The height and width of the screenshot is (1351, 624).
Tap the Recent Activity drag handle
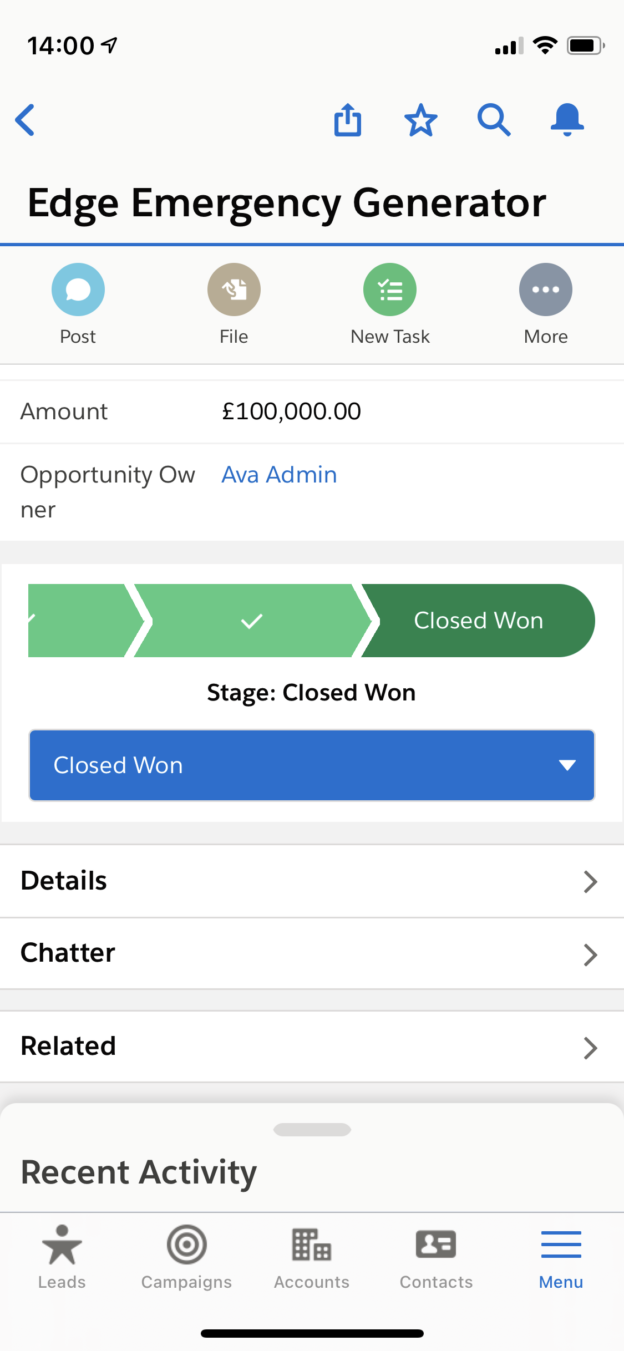point(311,1129)
